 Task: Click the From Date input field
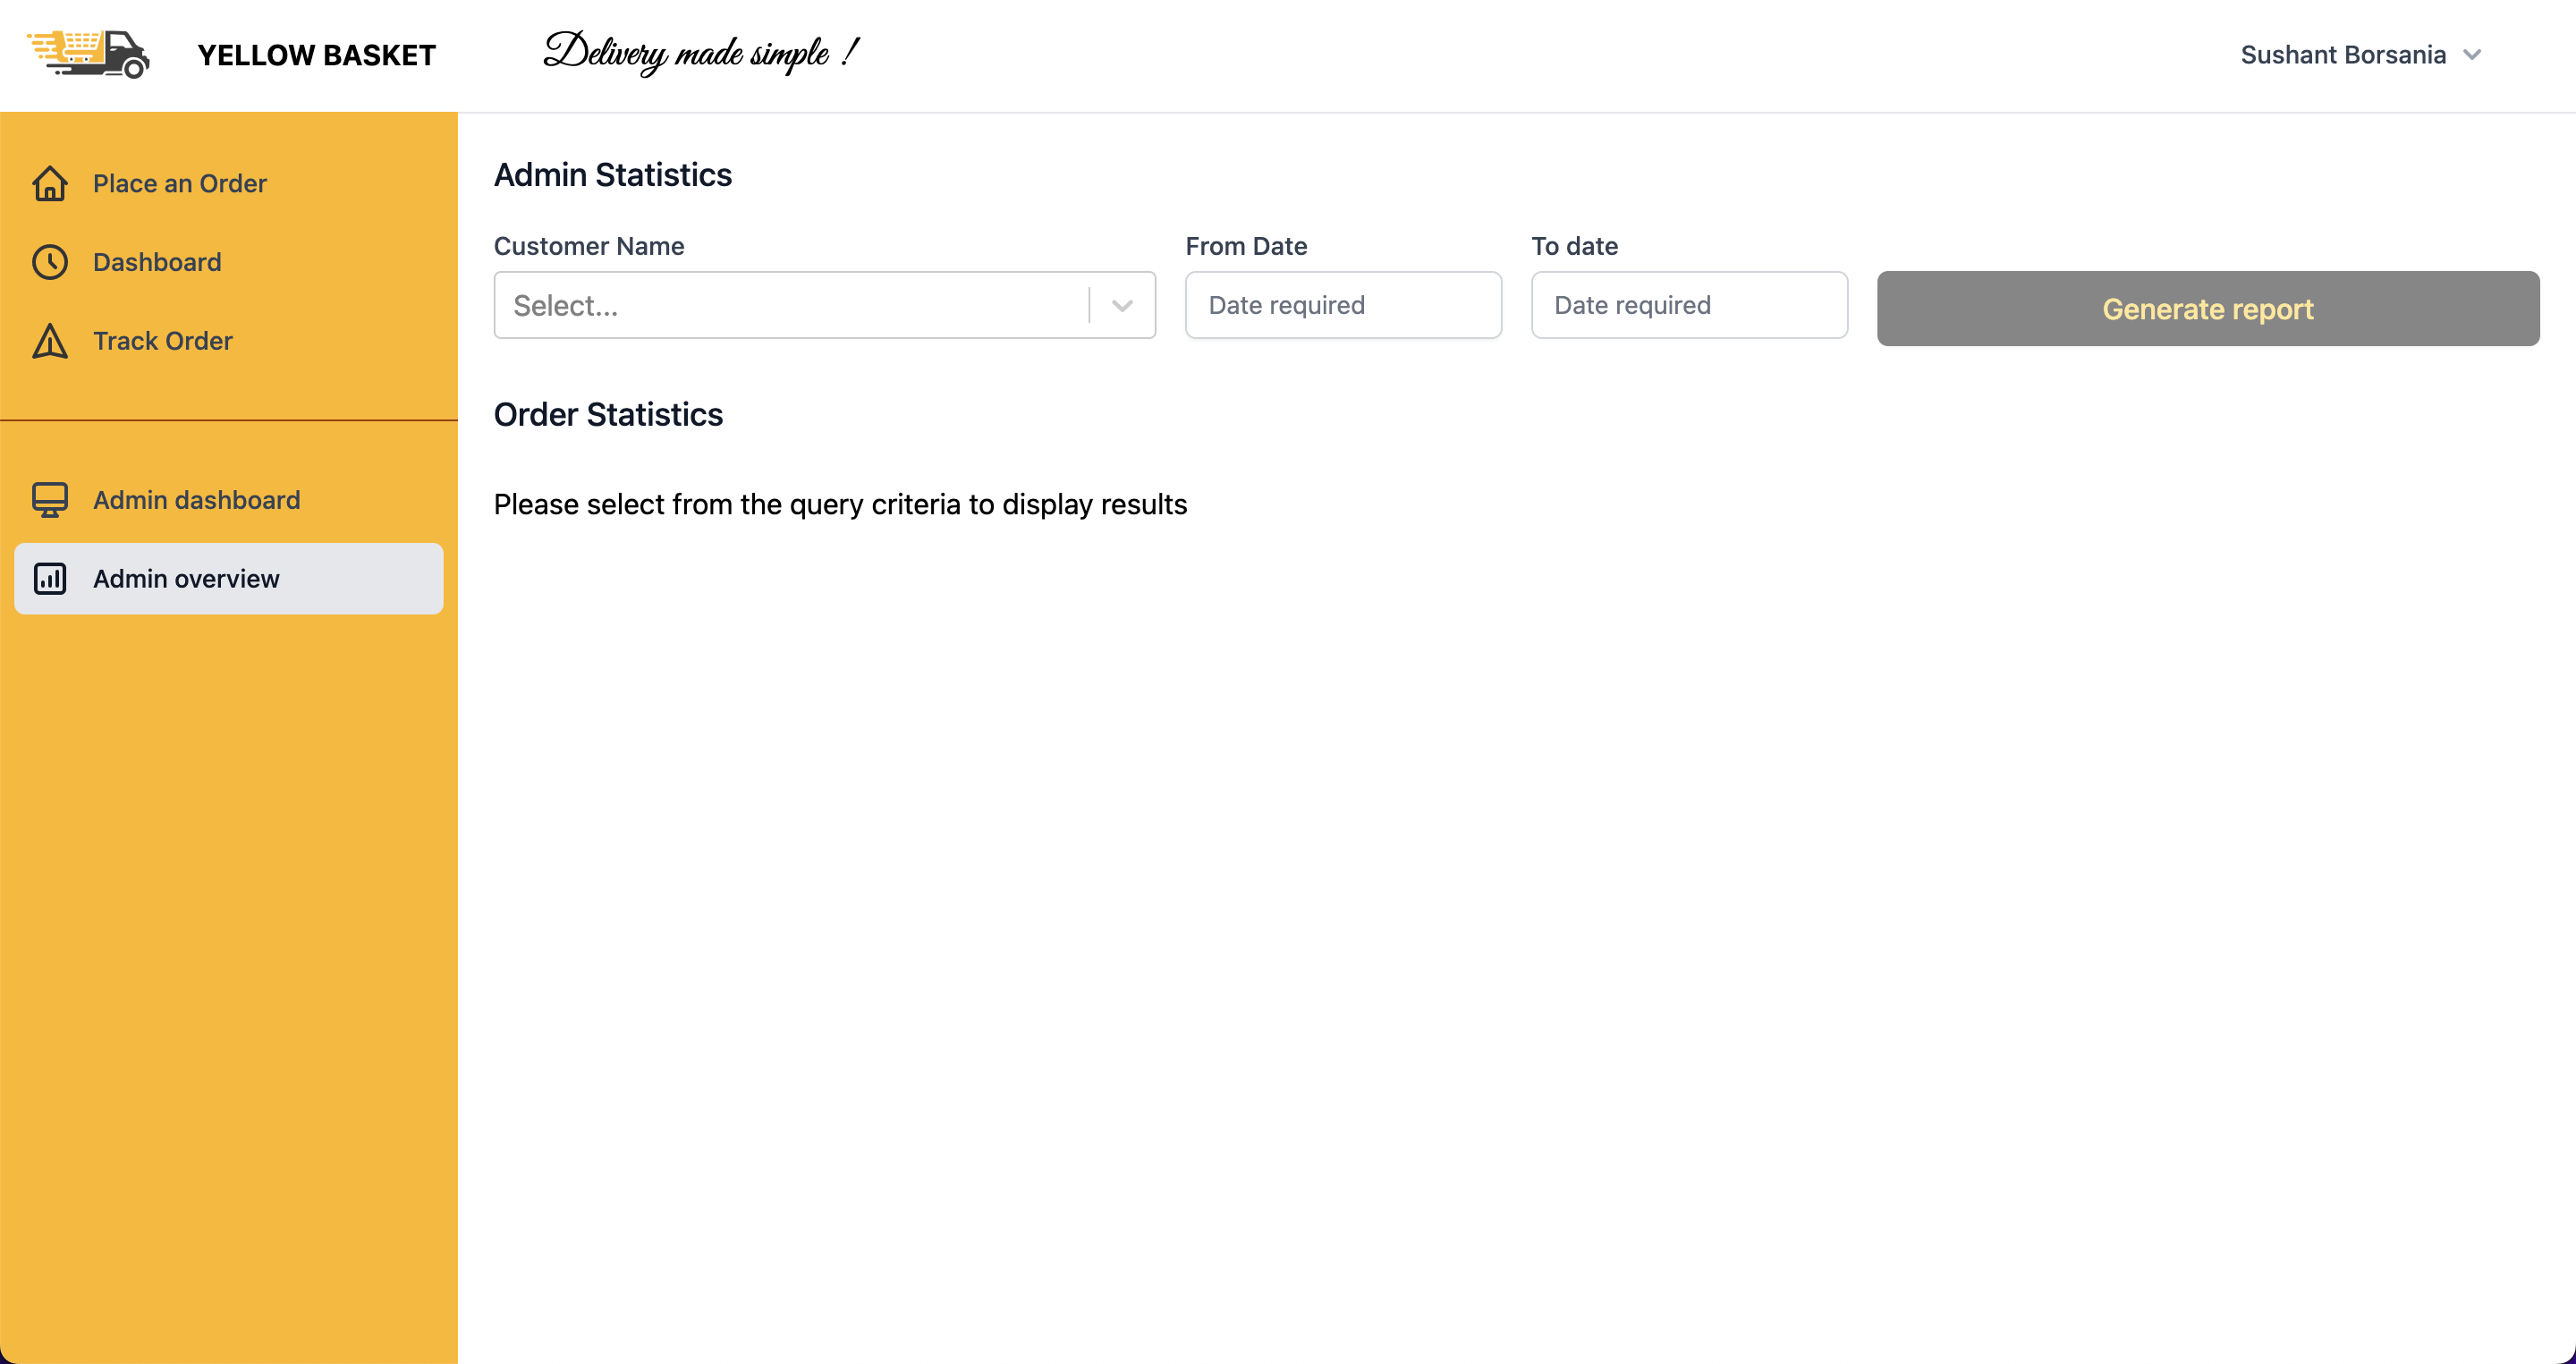1342,305
